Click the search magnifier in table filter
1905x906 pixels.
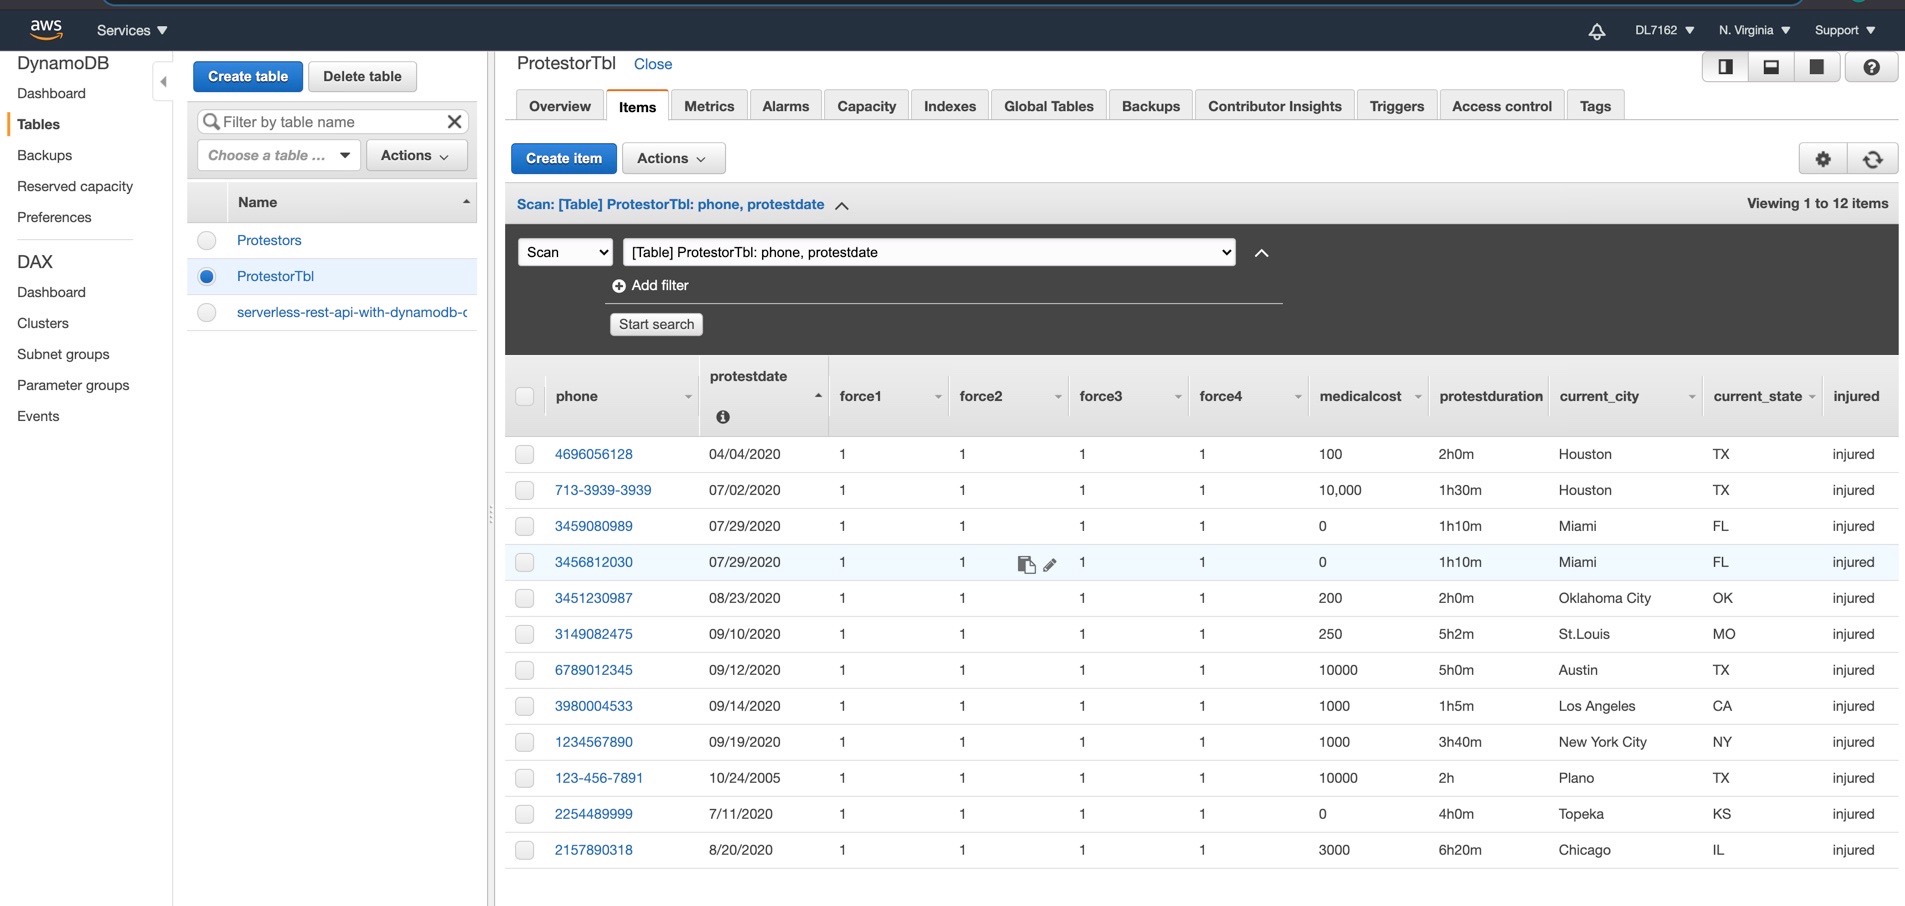click(211, 122)
